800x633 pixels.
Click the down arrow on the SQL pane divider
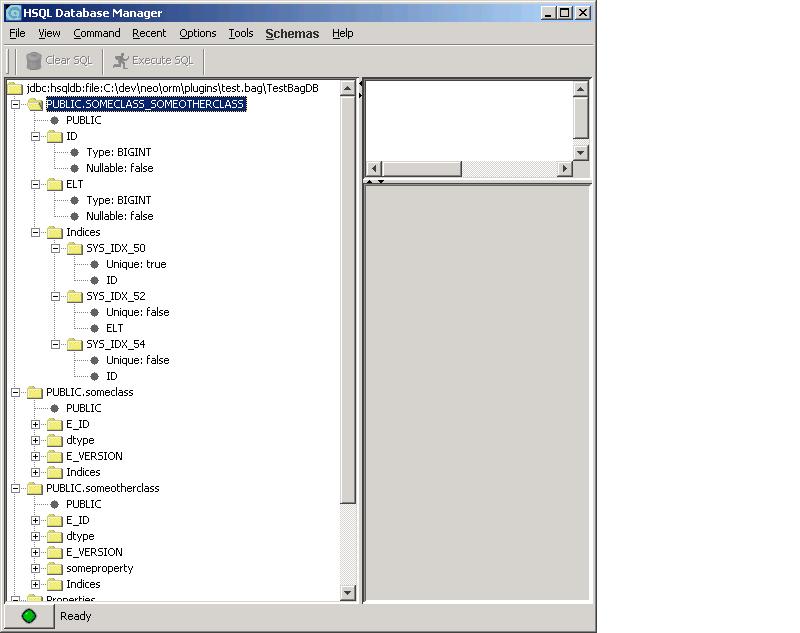[381, 181]
